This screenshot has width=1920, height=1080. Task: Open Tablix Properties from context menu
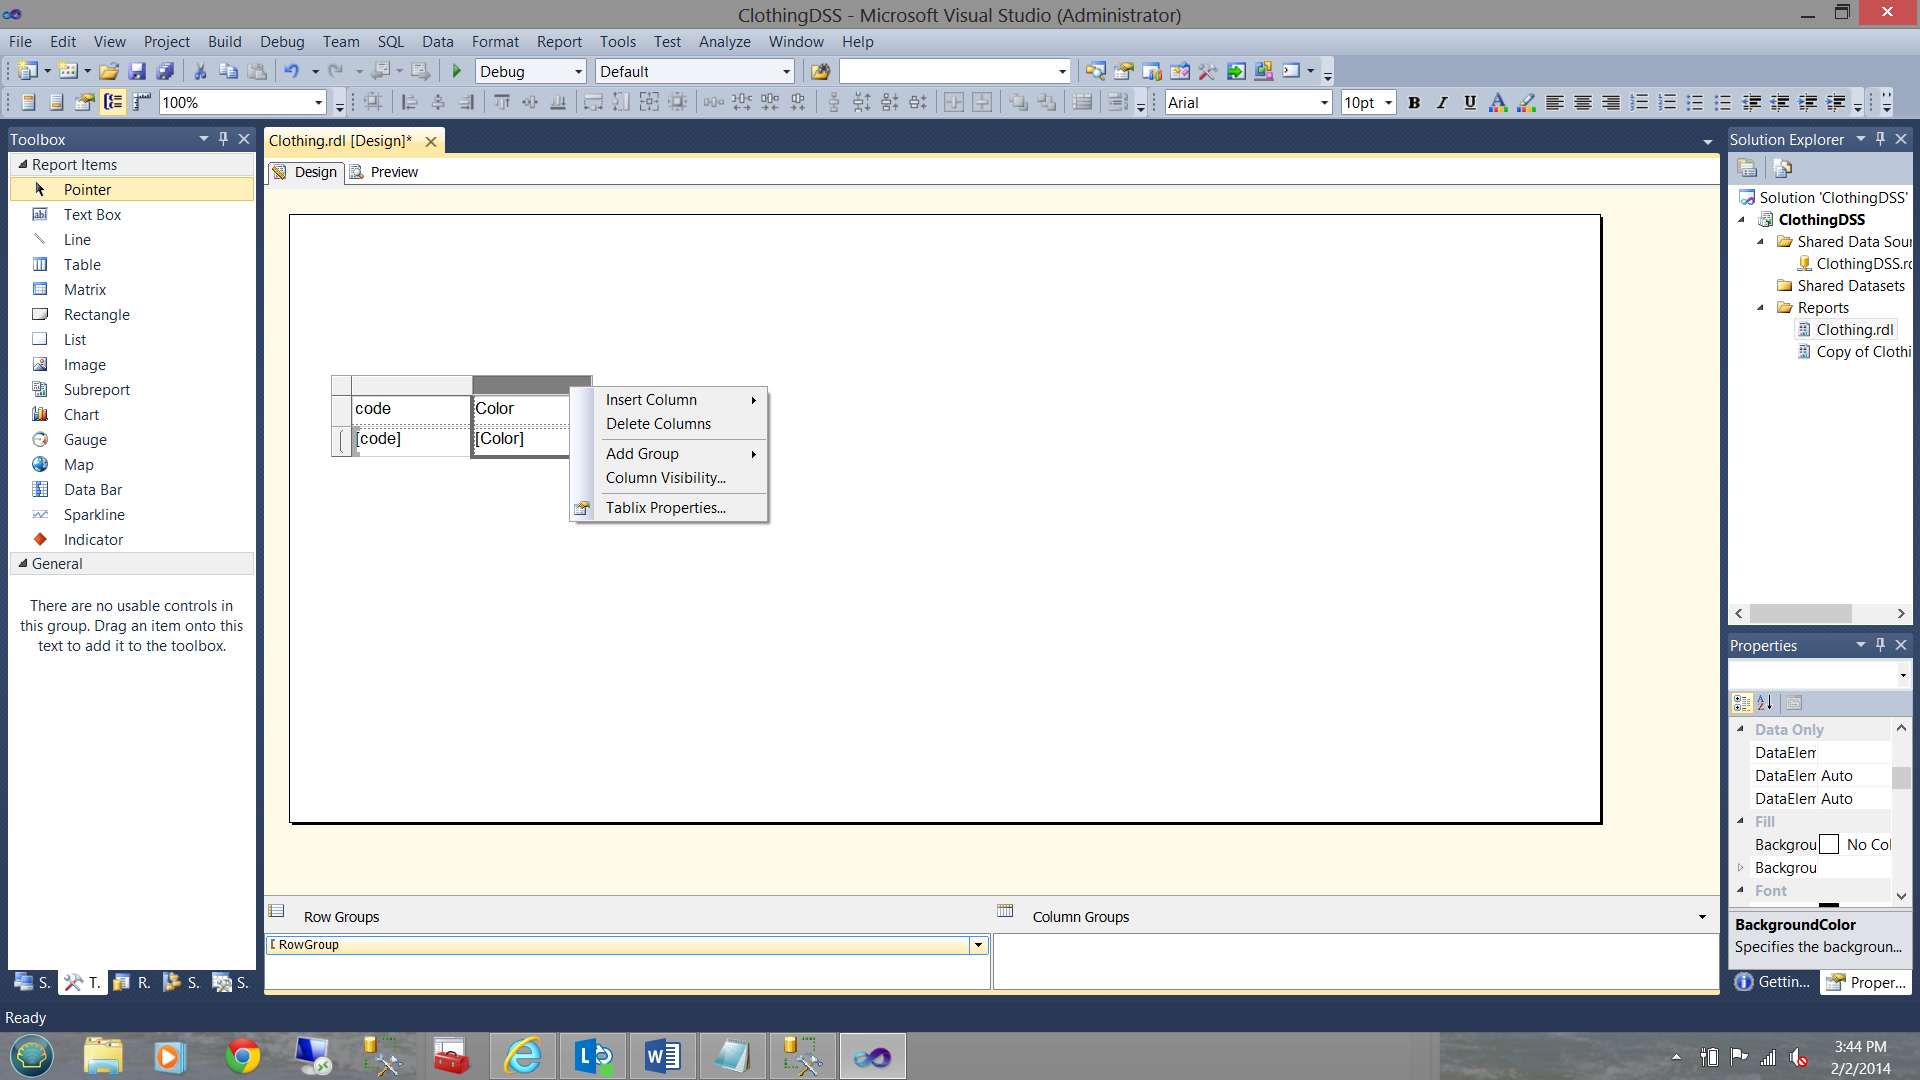[x=665, y=508]
